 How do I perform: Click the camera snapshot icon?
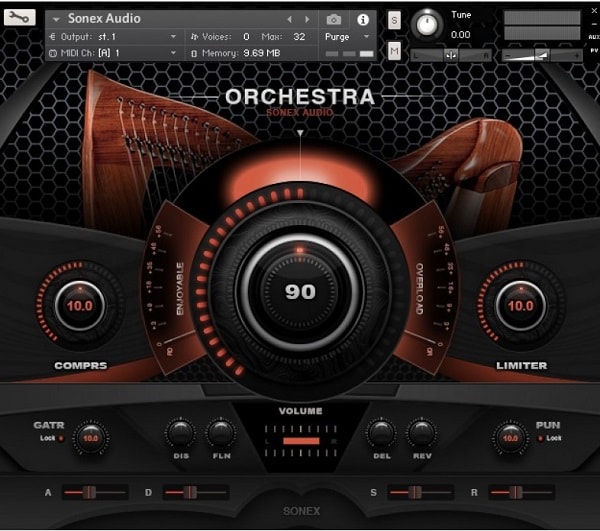coord(334,20)
